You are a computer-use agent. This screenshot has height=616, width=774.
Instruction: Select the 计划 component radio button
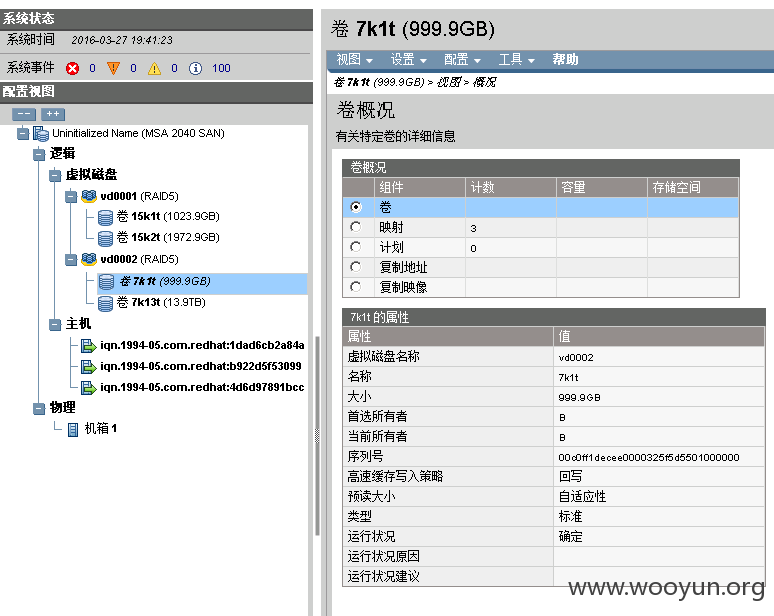pyautogui.click(x=355, y=247)
